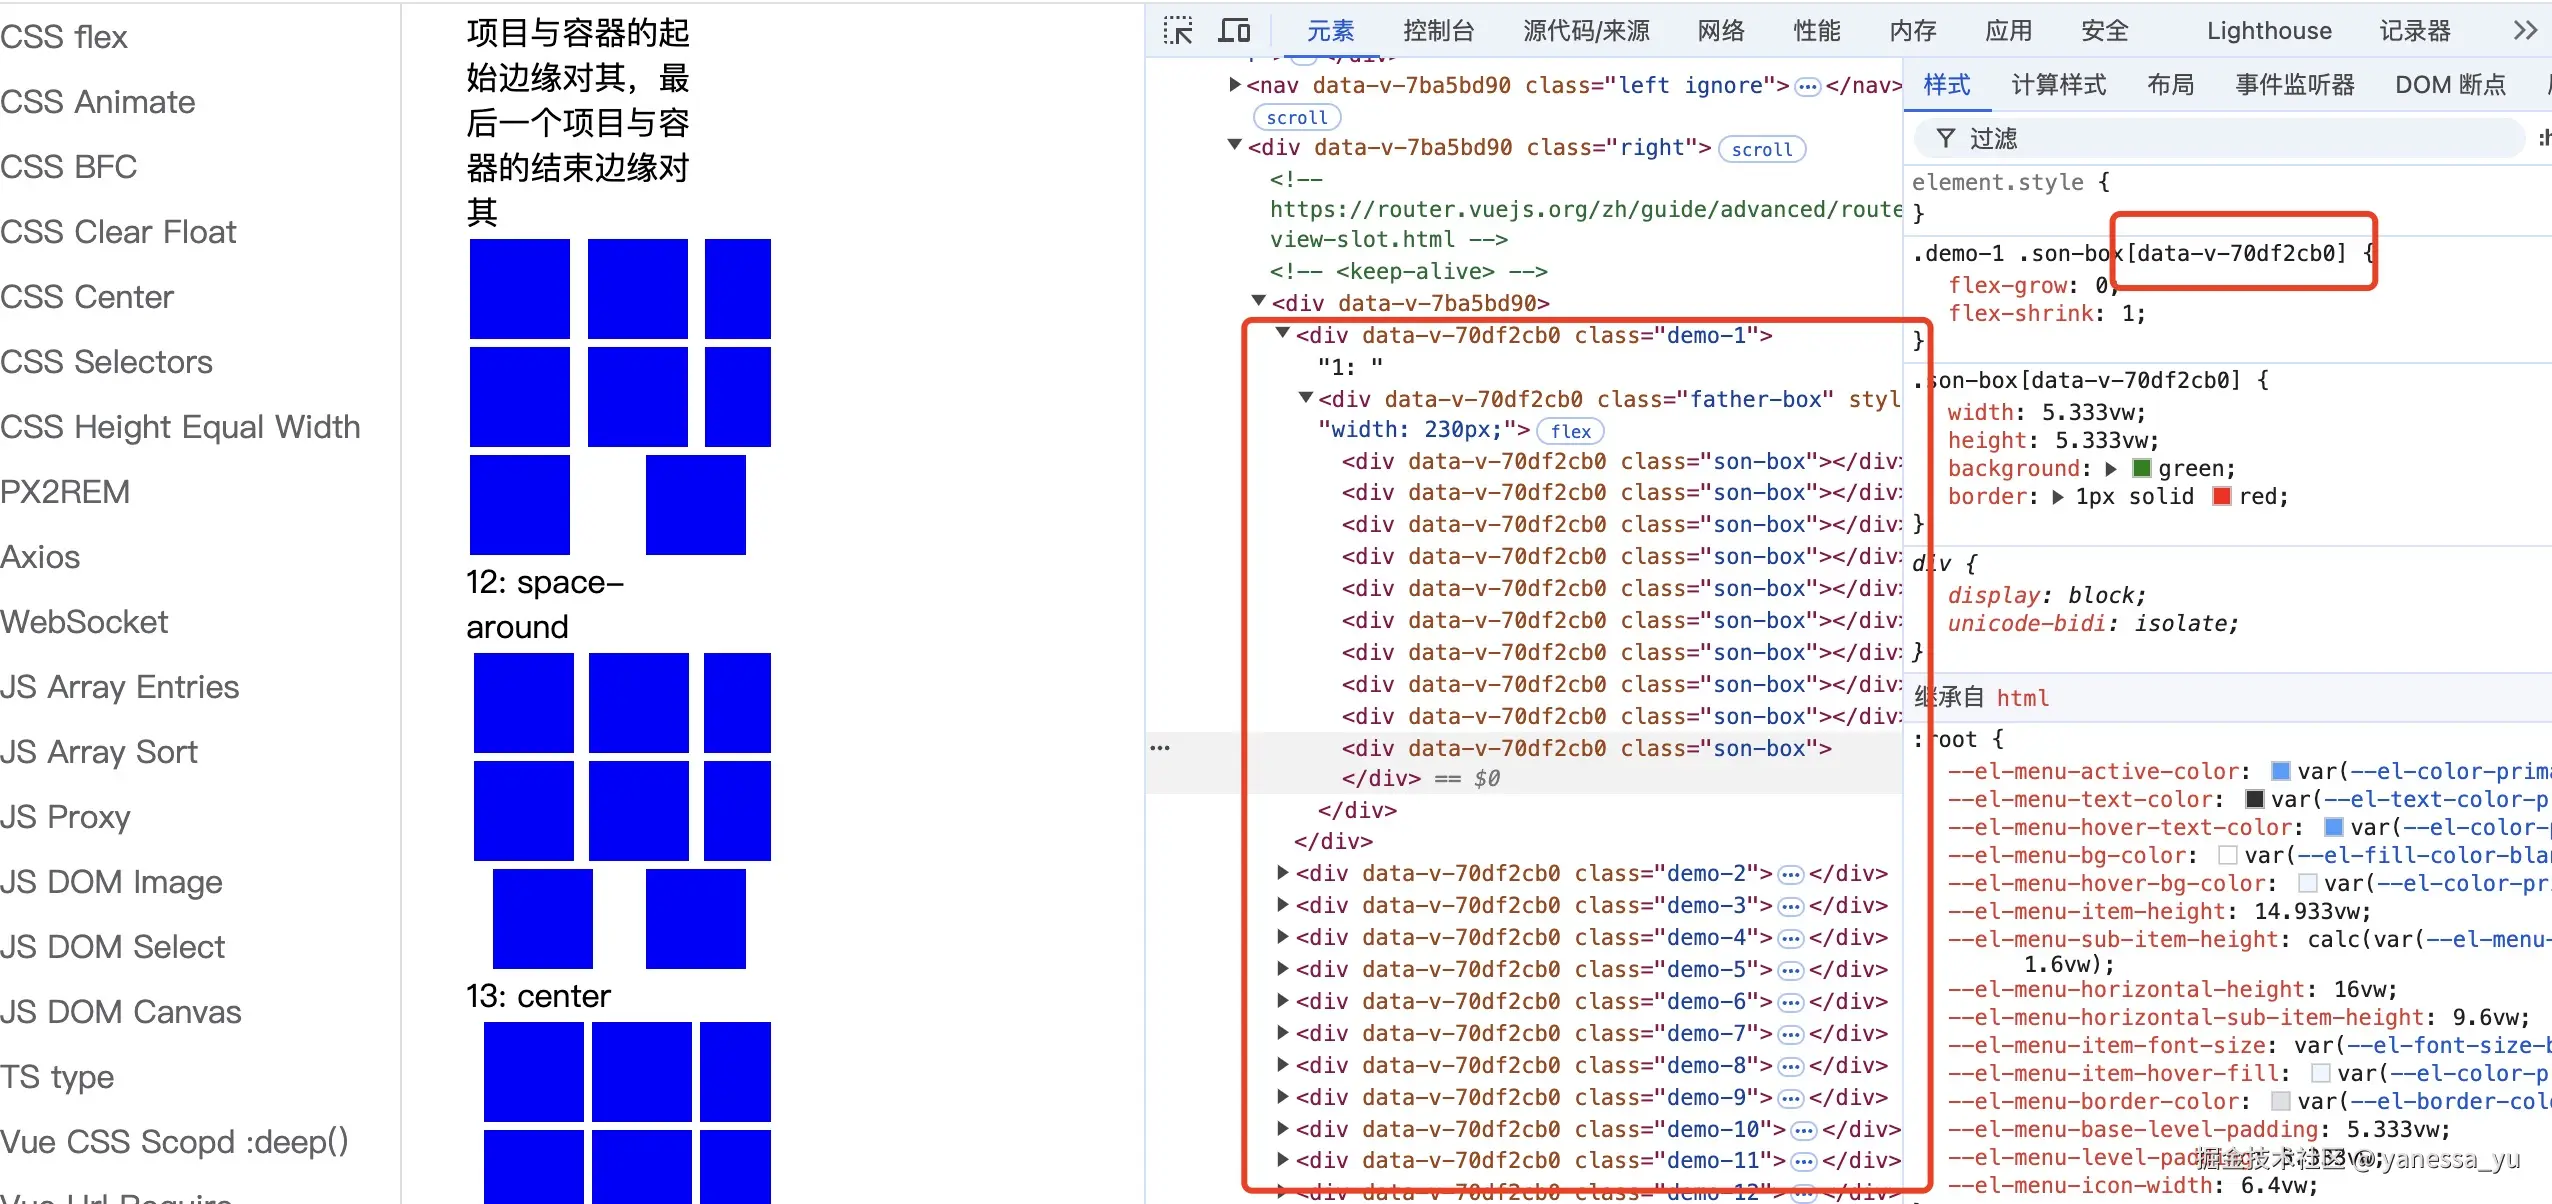Expand the nav left ignore element

pyautogui.click(x=1235, y=85)
